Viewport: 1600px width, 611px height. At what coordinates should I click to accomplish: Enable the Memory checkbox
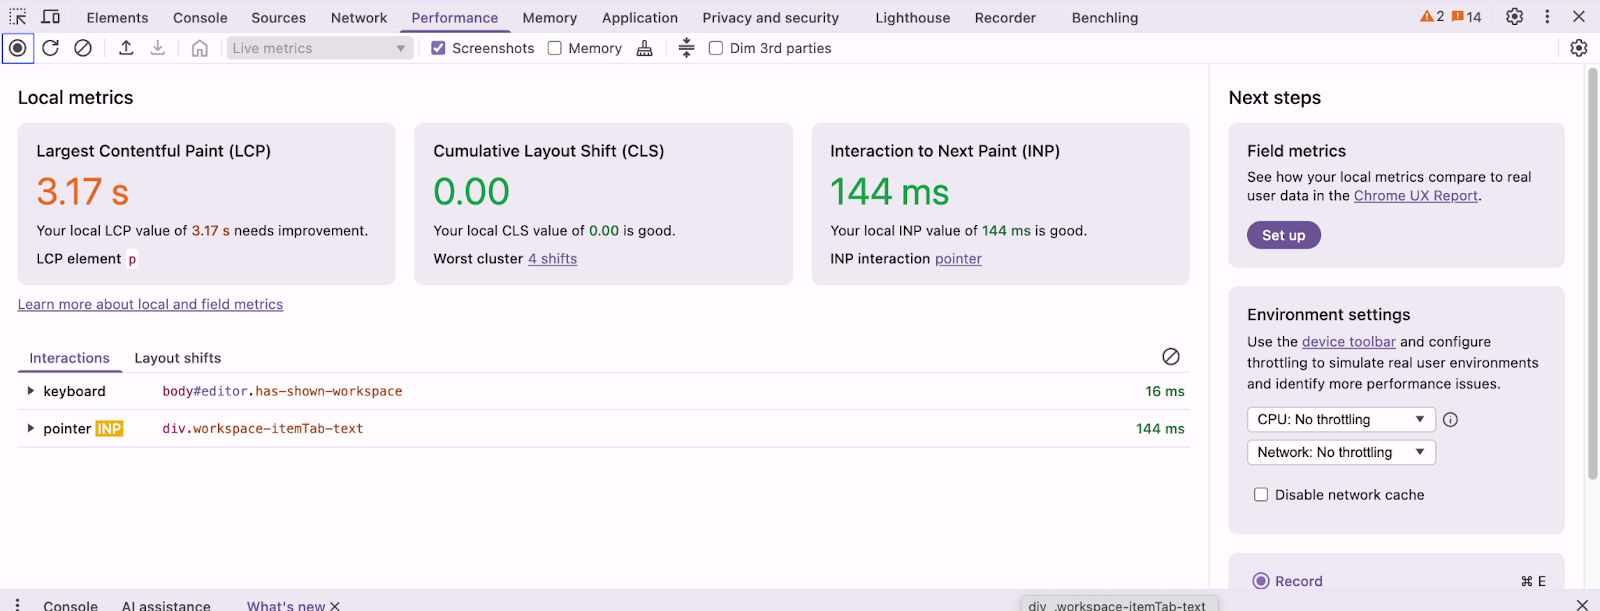555,48
